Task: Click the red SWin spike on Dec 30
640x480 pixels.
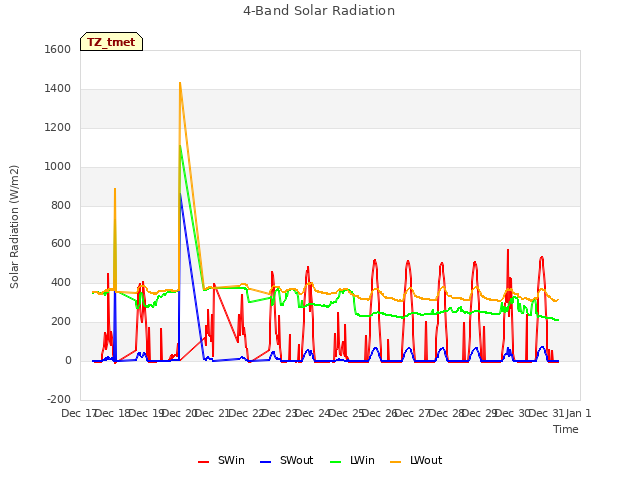Action: (x=508, y=250)
